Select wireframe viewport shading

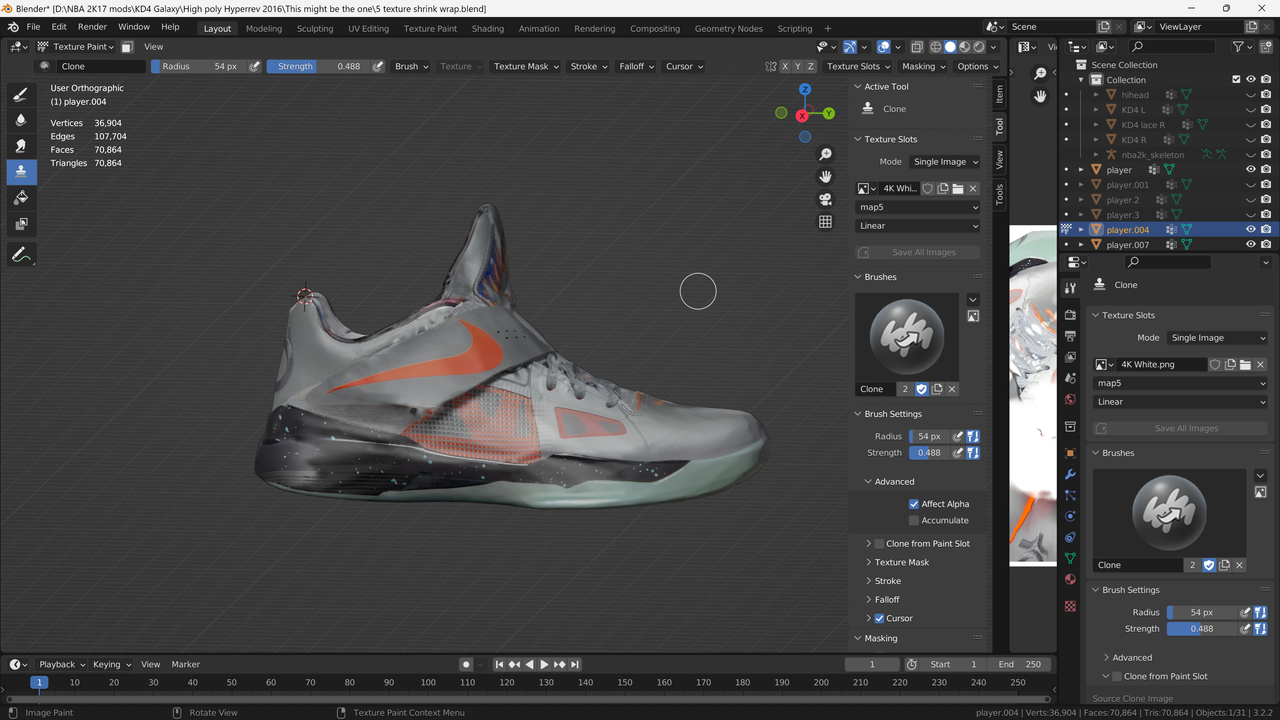pyautogui.click(x=936, y=47)
